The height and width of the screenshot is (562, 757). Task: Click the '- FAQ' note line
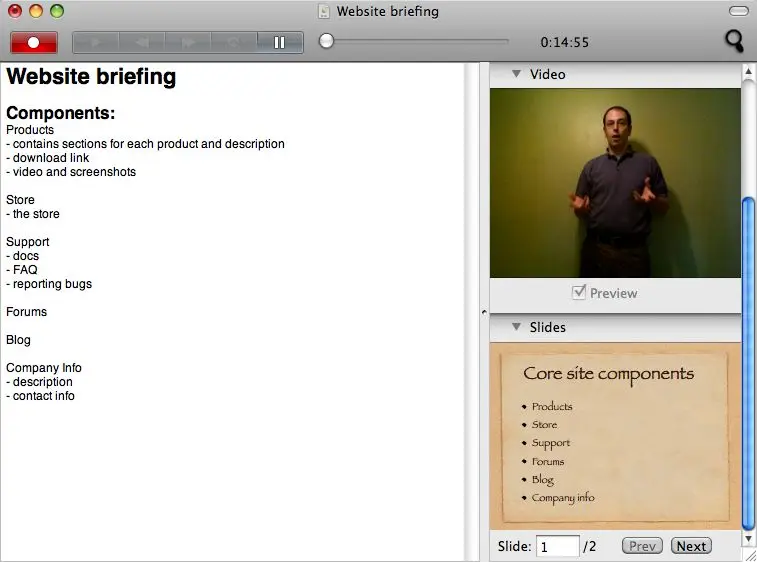tap(22, 270)
